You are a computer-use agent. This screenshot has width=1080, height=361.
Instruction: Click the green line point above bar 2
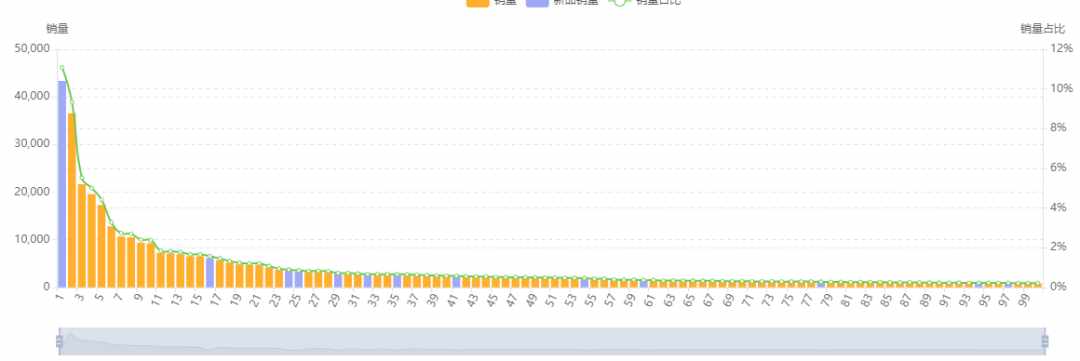pos(72,102)
